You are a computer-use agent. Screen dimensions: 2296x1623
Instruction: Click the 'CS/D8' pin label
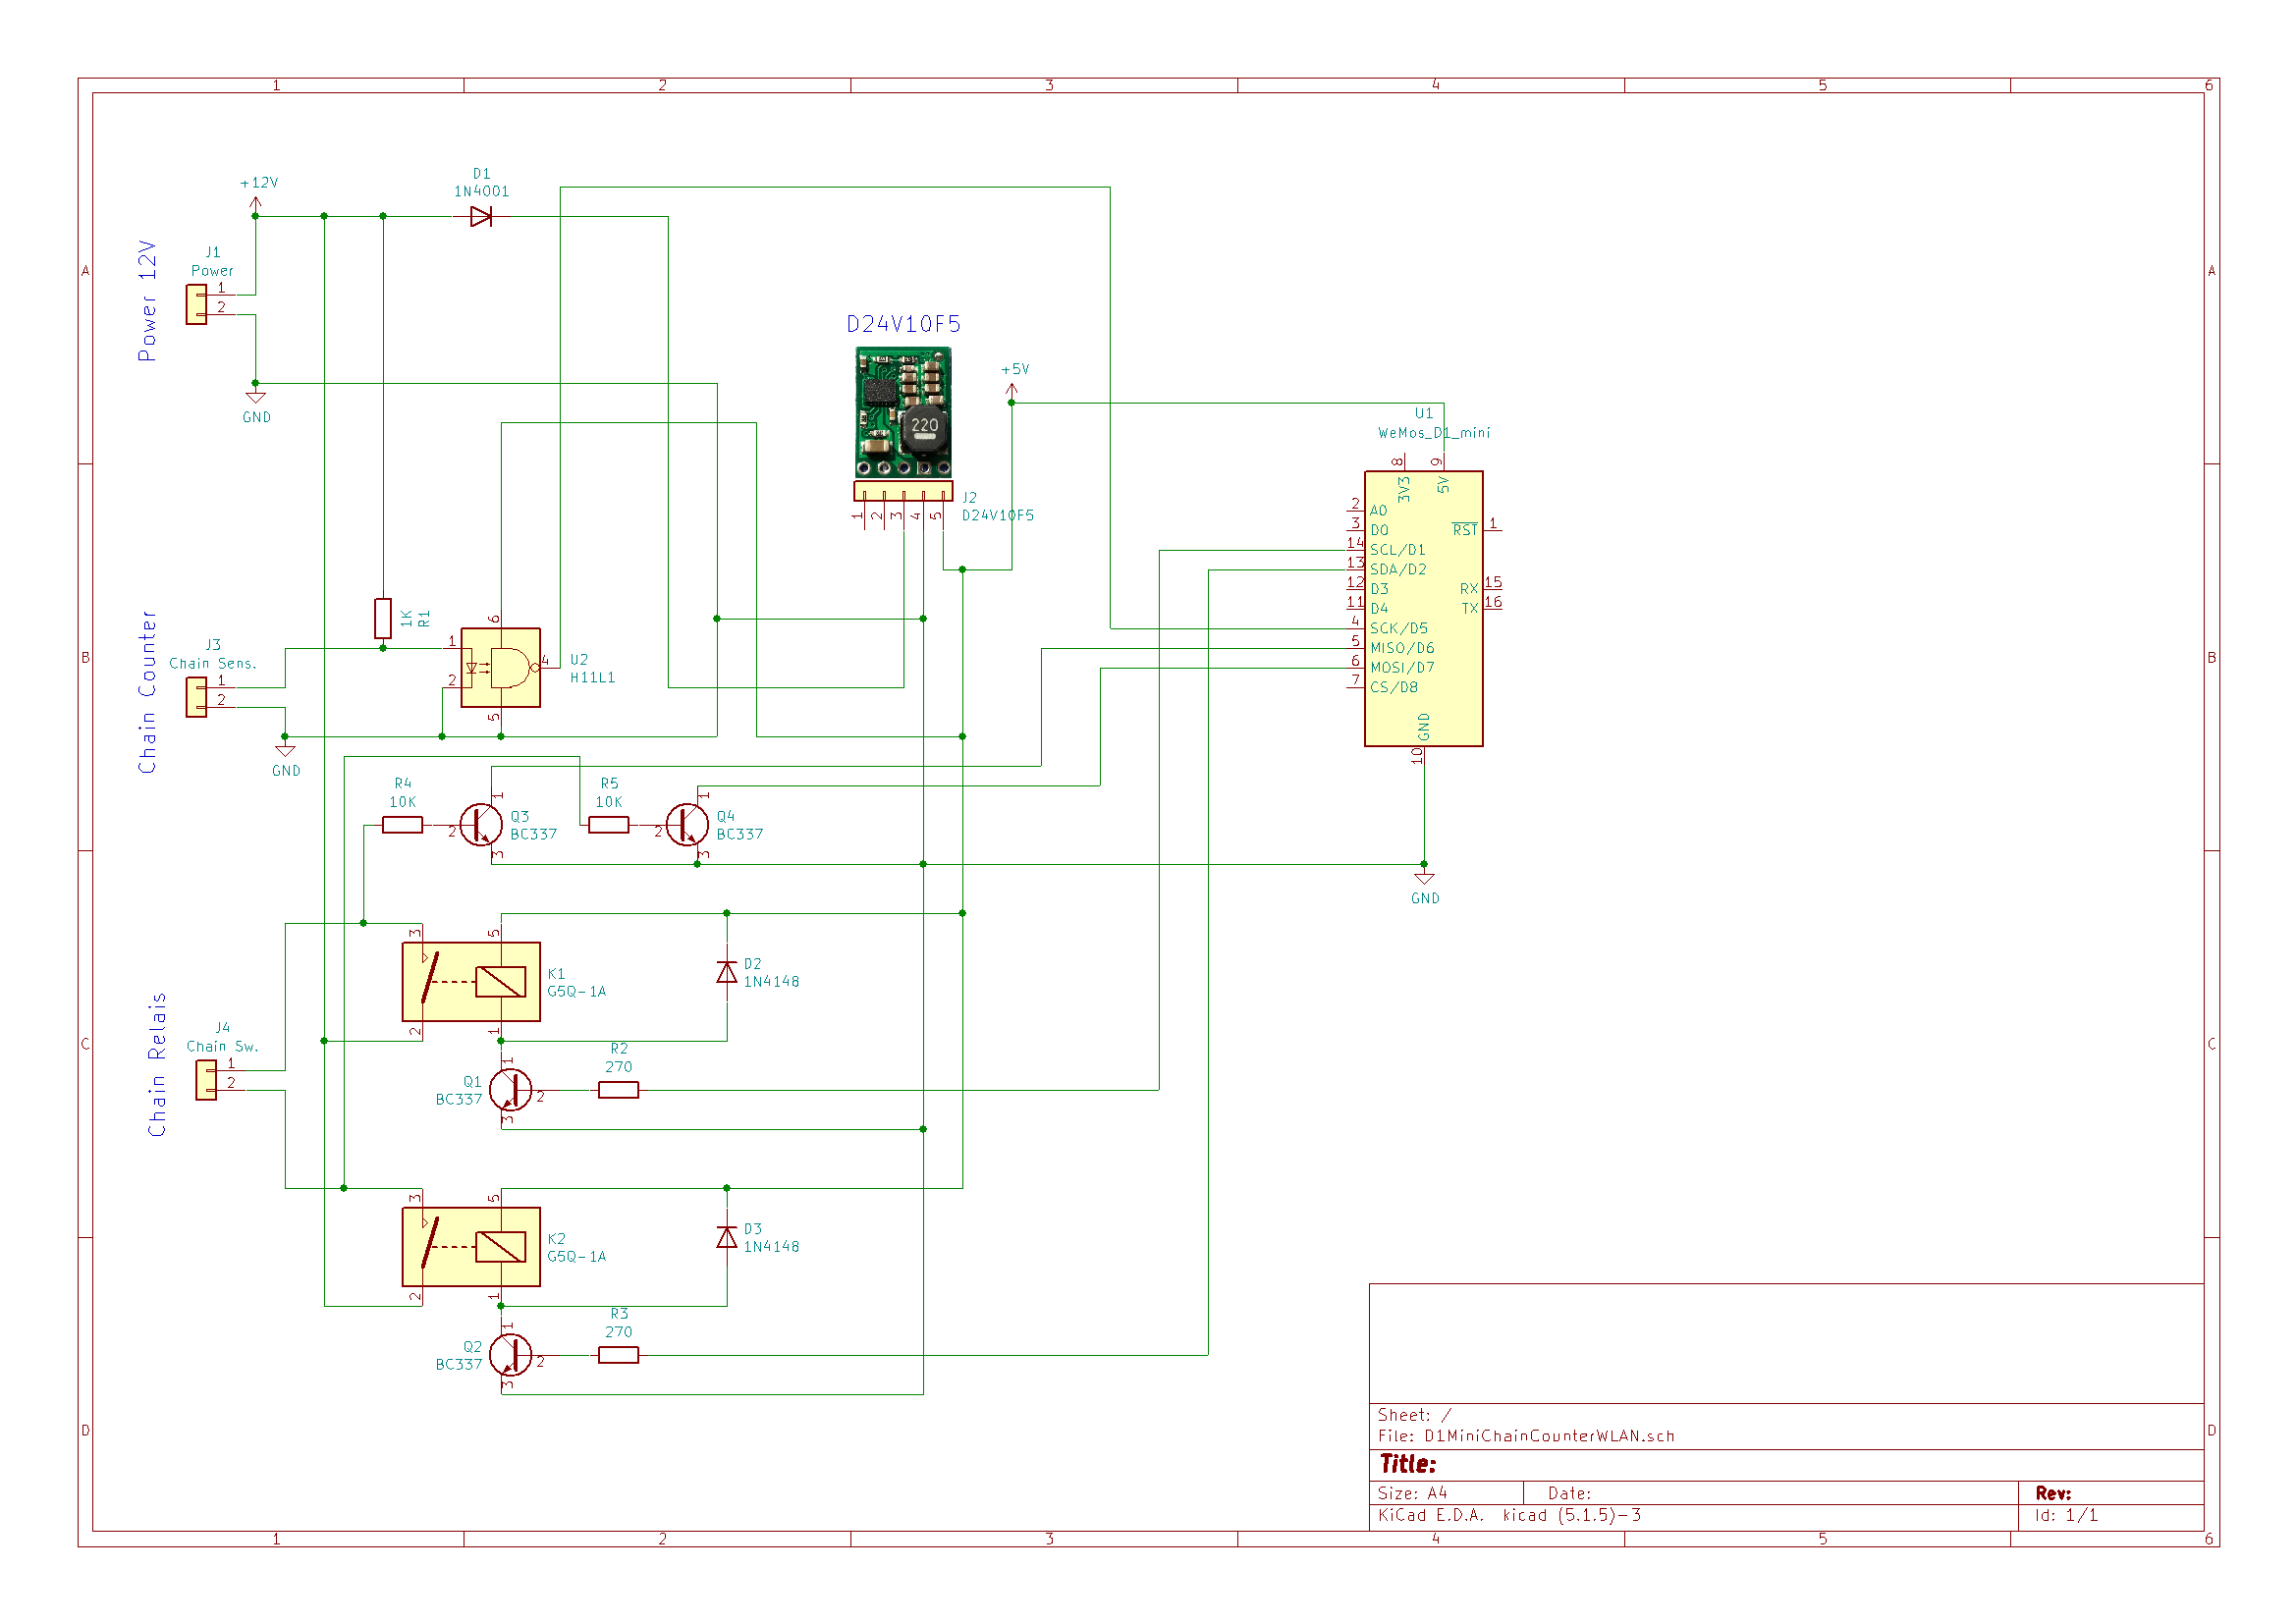click(x=1394, y=688)
